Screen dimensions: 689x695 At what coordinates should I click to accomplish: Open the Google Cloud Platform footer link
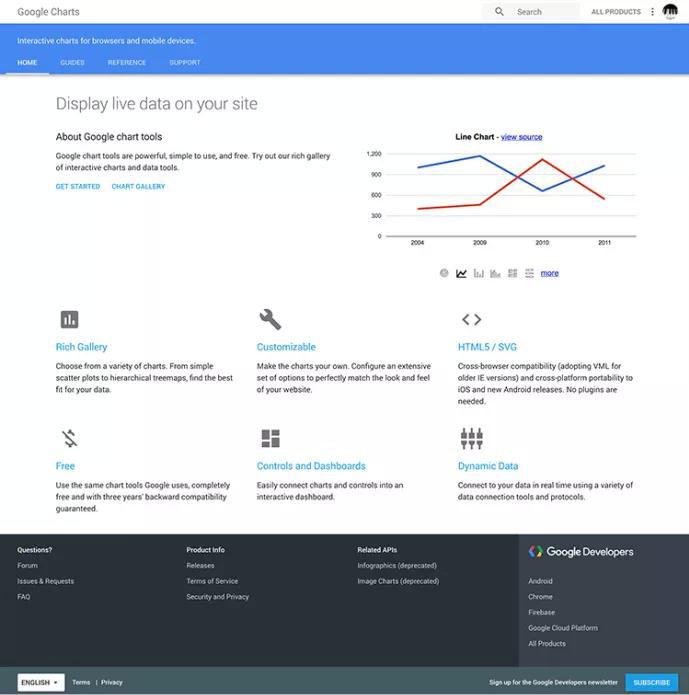[x=563, y=628]
